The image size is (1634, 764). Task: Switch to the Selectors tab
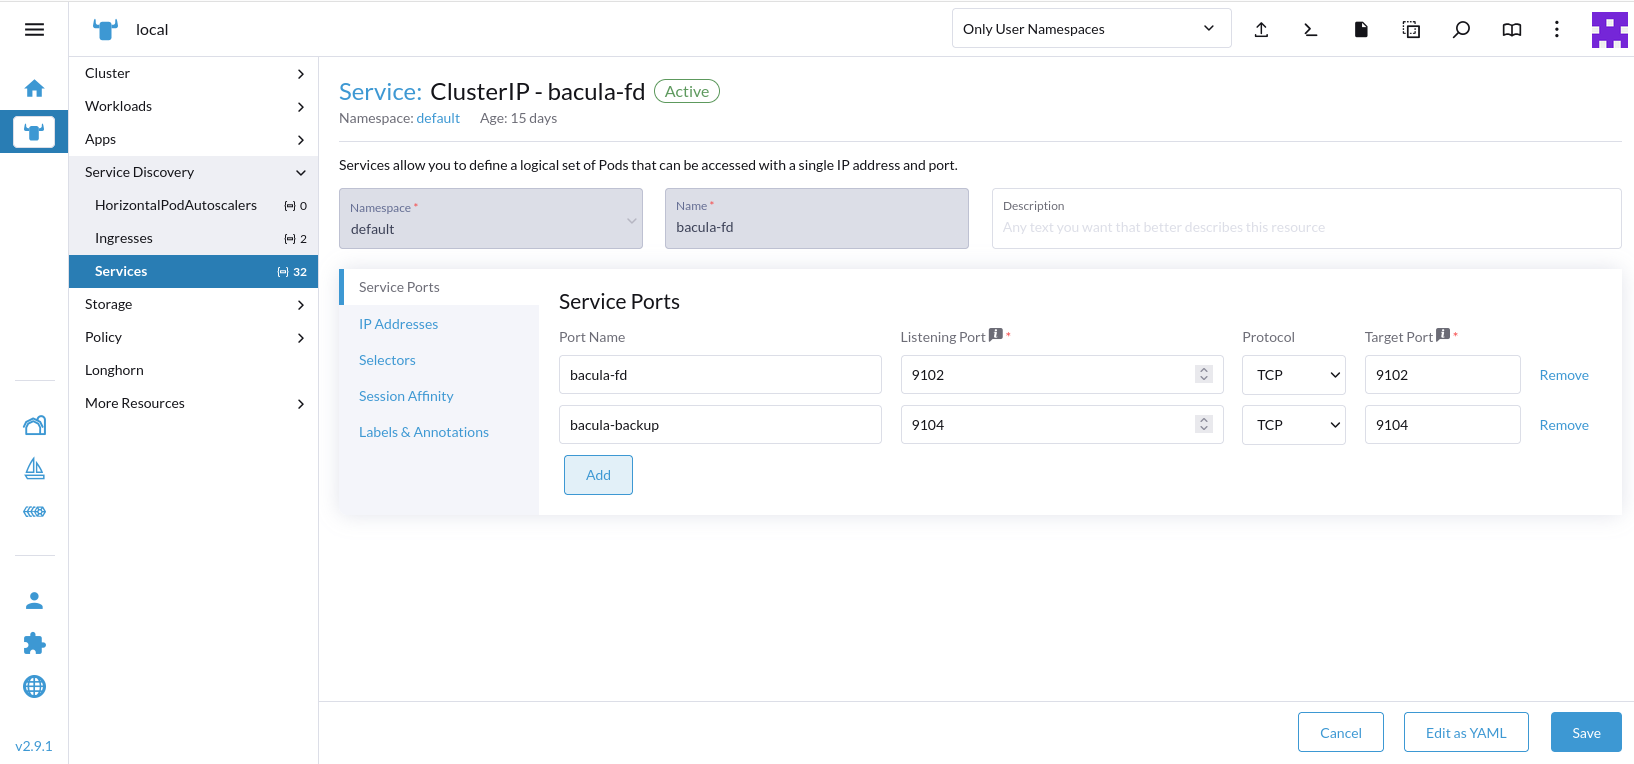pos(439,360)
